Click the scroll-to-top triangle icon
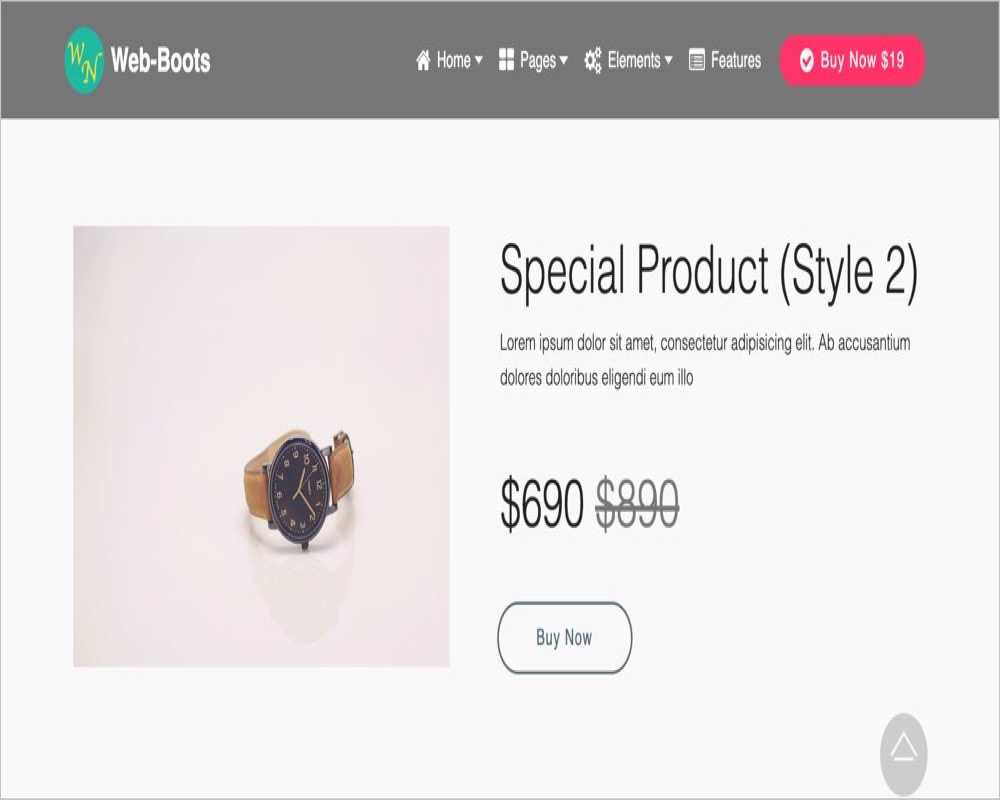This screenshot has width=1000, height=800. click(903, 747)
